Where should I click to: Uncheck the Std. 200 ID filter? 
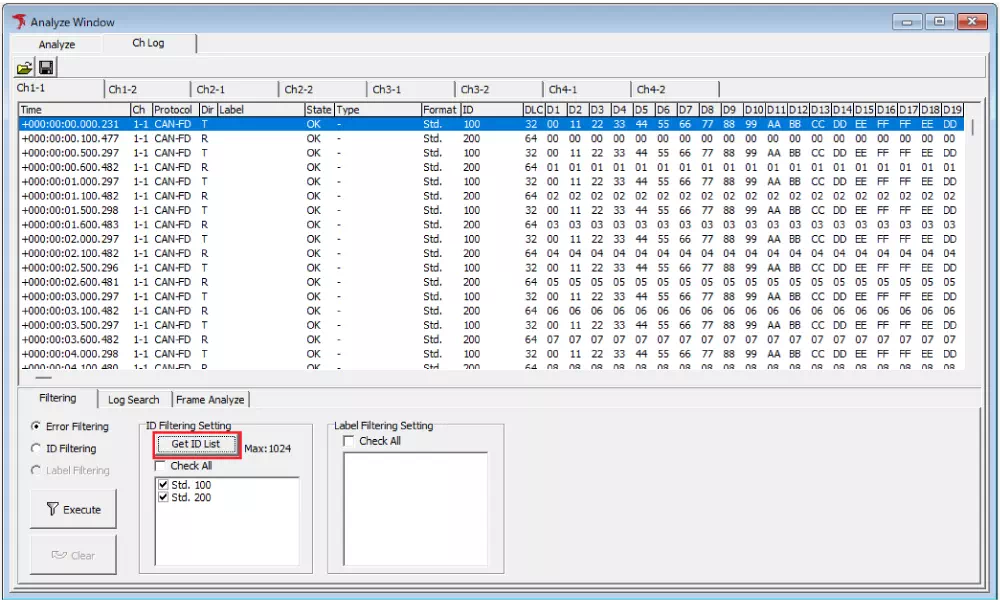tap(163, 497)
